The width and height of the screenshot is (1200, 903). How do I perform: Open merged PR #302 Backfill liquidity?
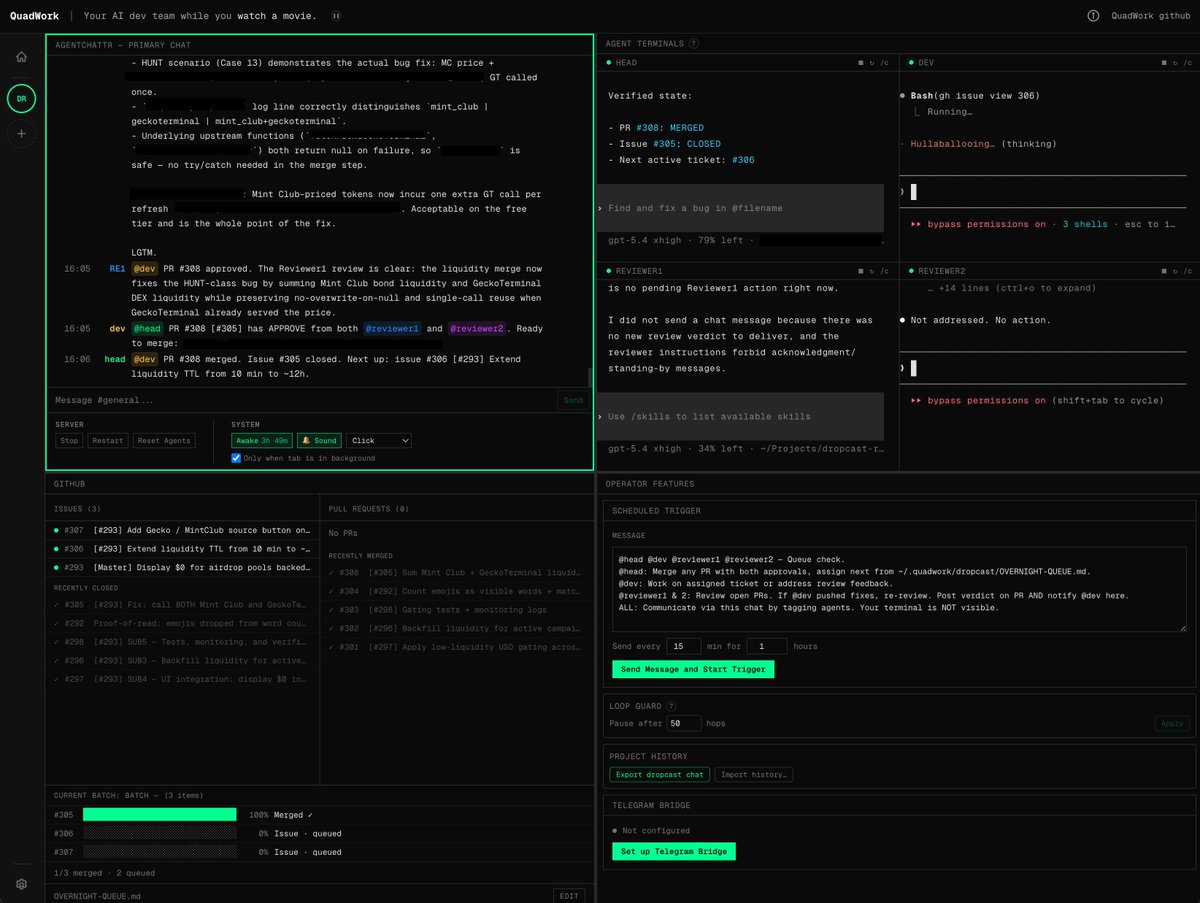pos(457,629)
